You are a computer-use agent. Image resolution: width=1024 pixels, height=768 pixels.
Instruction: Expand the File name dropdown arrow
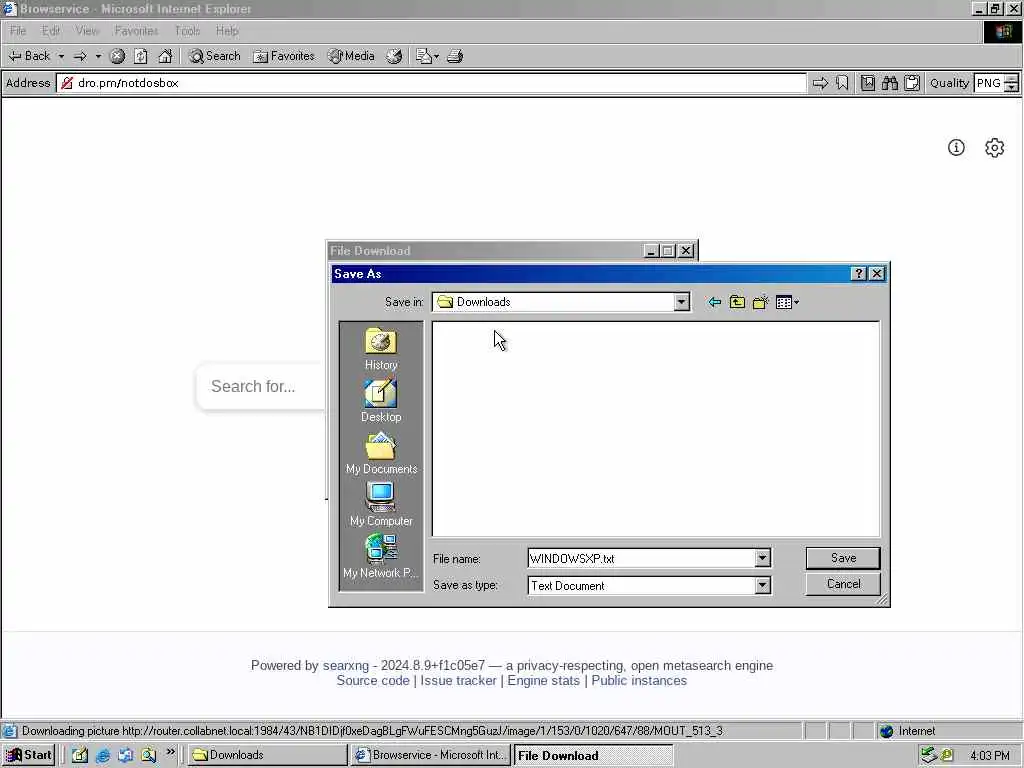tap(762, 558)
